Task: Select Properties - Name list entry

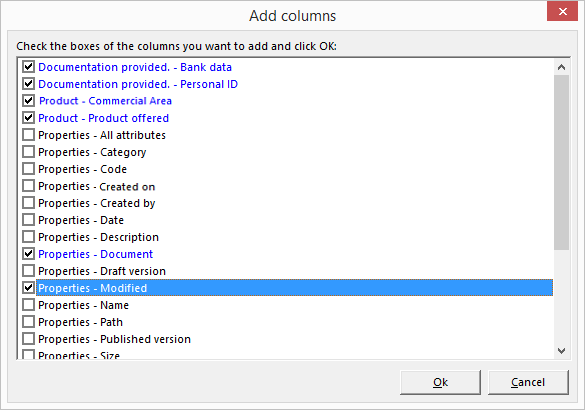Action: (83, 305)
